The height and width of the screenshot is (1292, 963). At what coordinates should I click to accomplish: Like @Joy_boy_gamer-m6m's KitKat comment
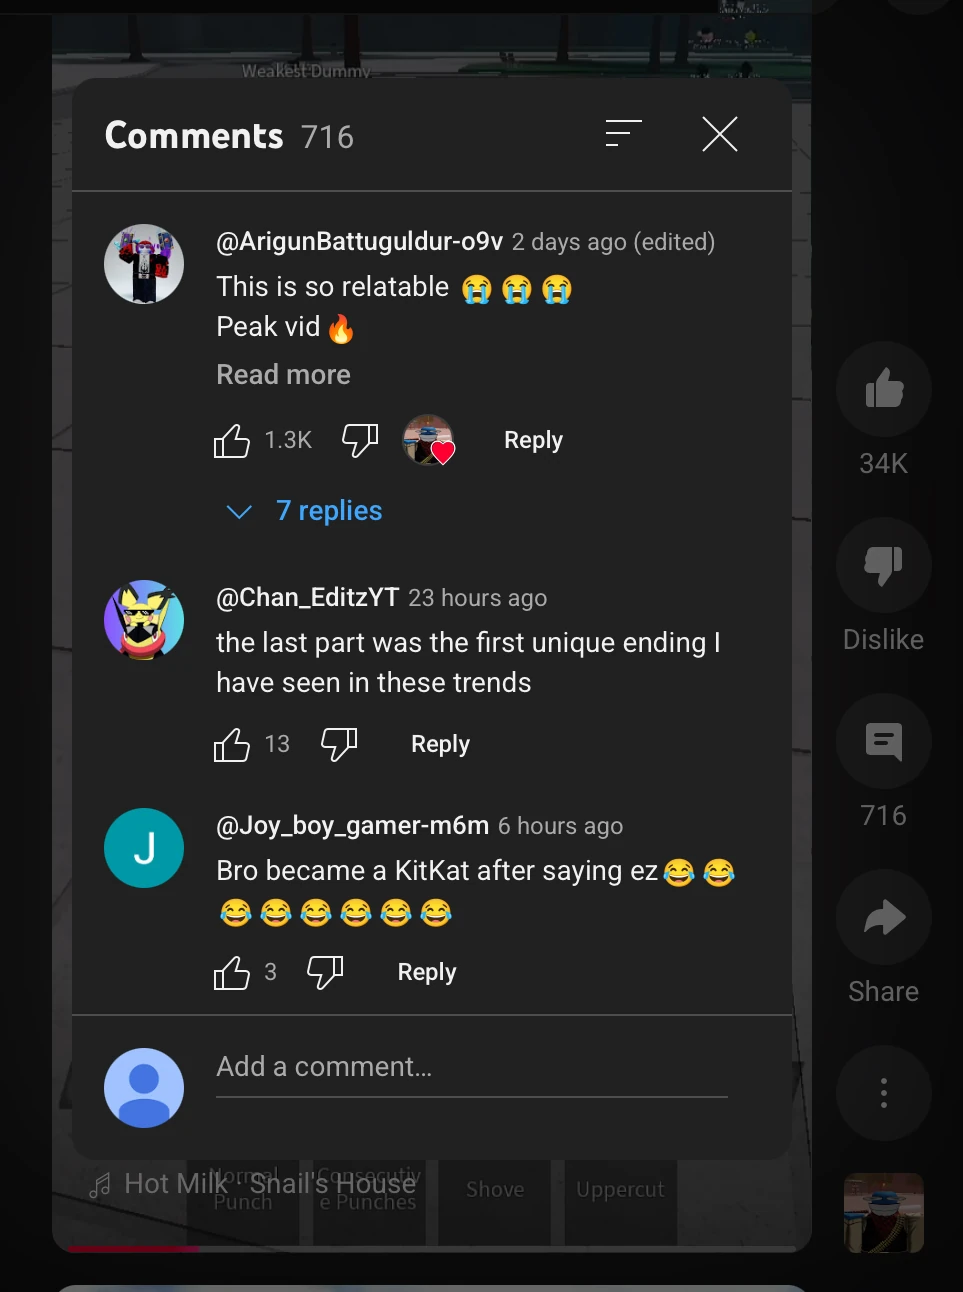pyautogui.click(x=232, y=973)
